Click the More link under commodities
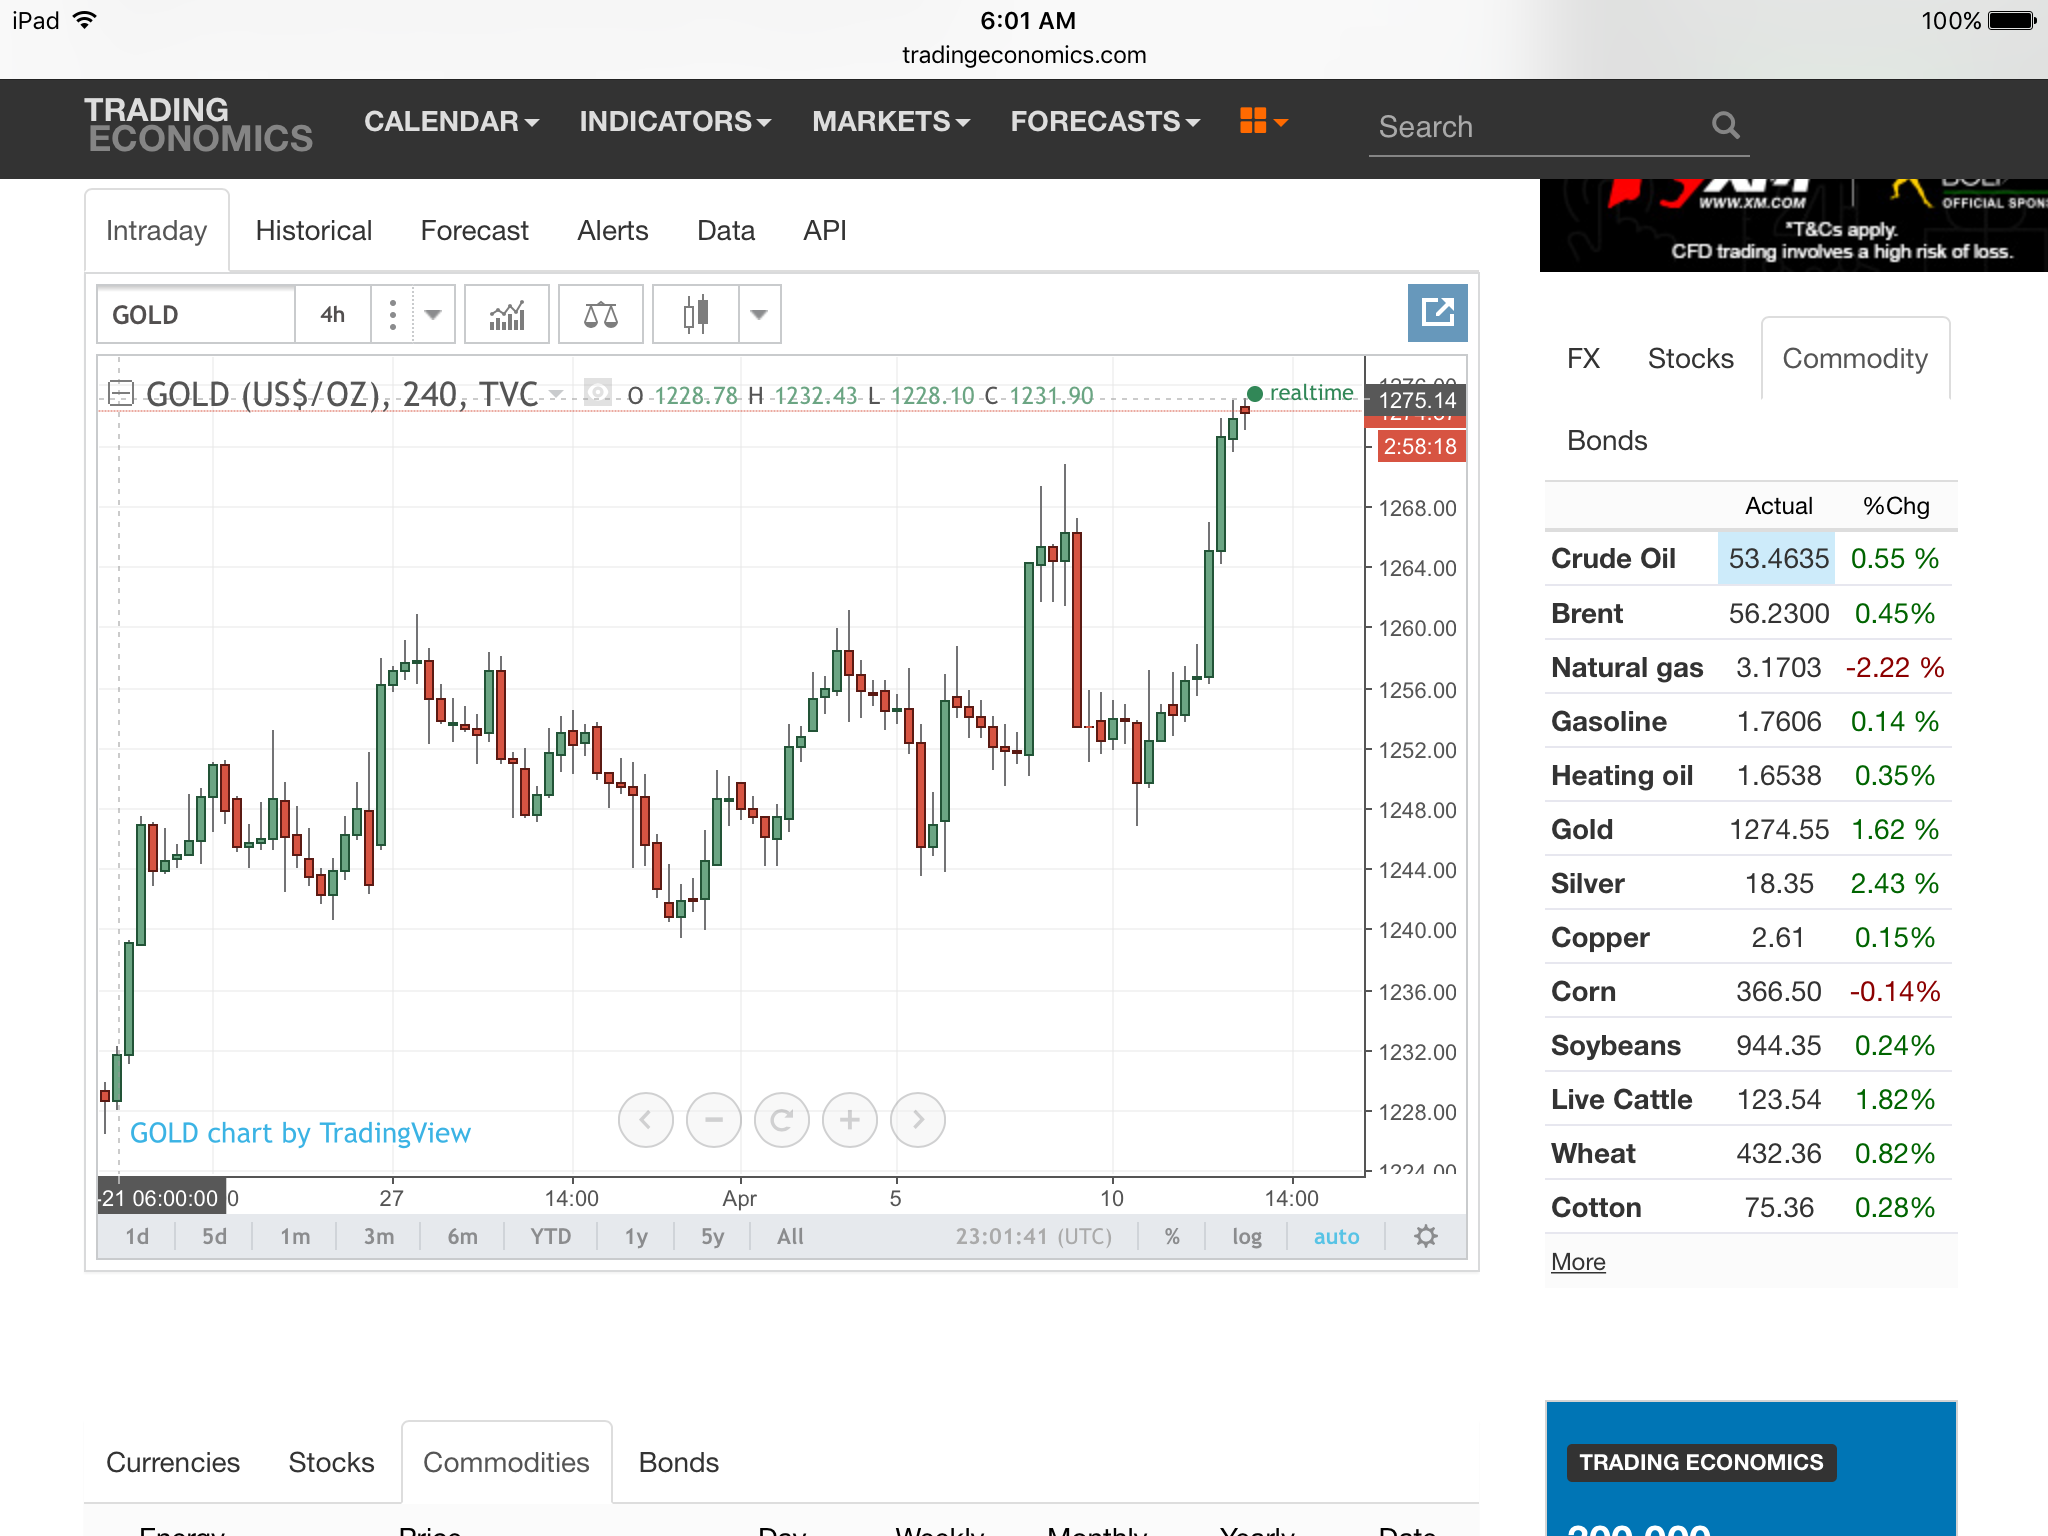The image size is (2048, 1536). pyautogui.click(x=1577, y=1262)
